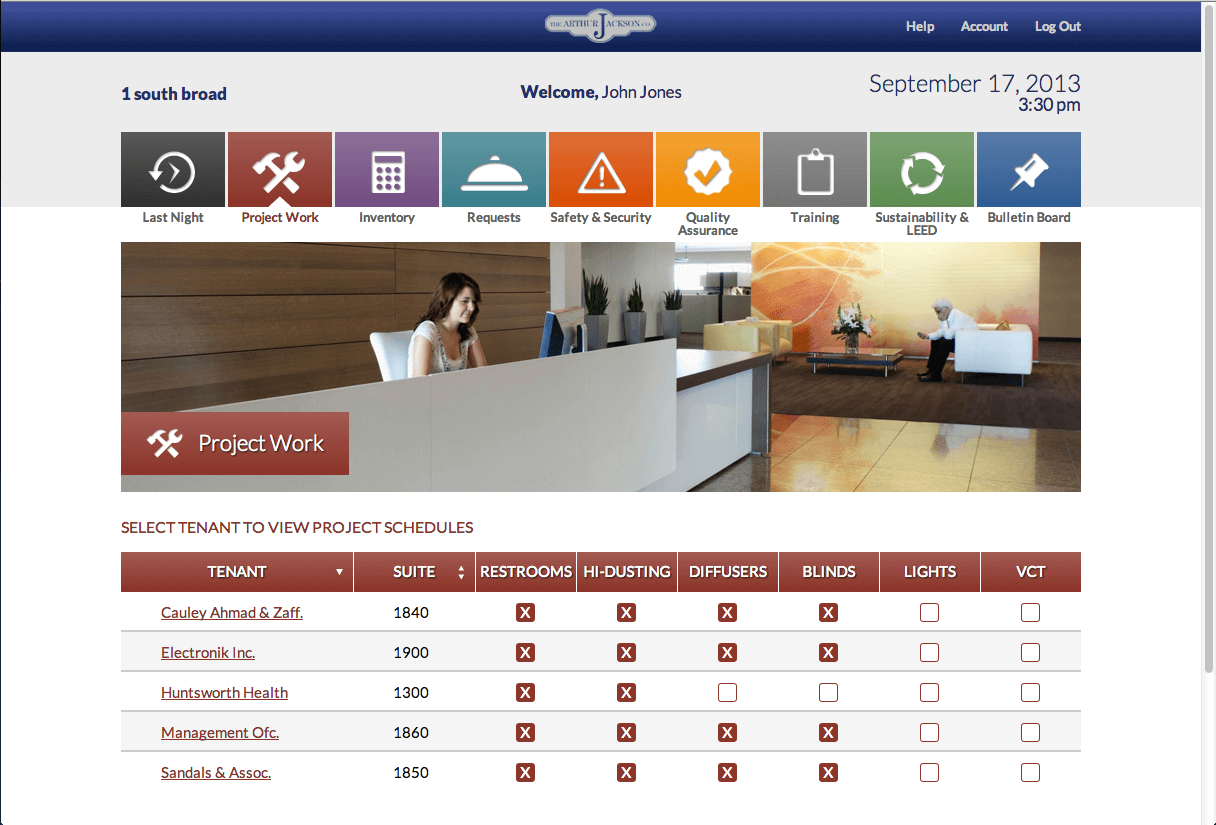Select the Inventory calculator icon

(387, 171)
